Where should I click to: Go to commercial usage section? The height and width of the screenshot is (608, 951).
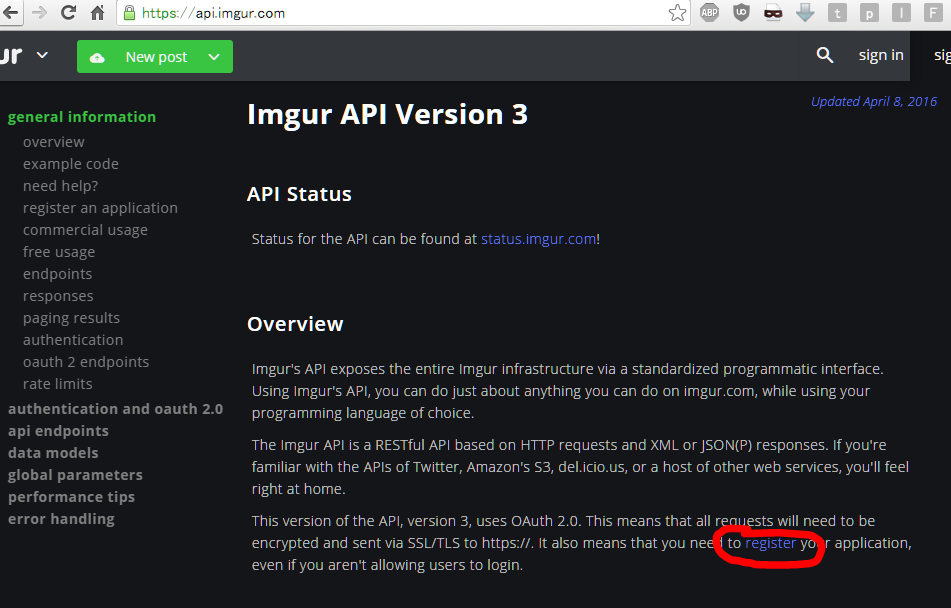click(x=86, y=230)
